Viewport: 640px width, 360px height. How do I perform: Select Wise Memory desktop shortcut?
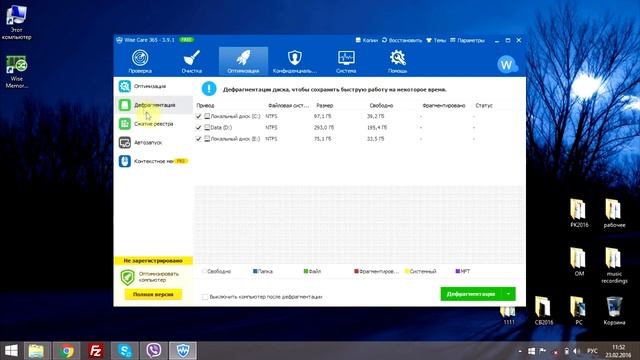point(16,71)
